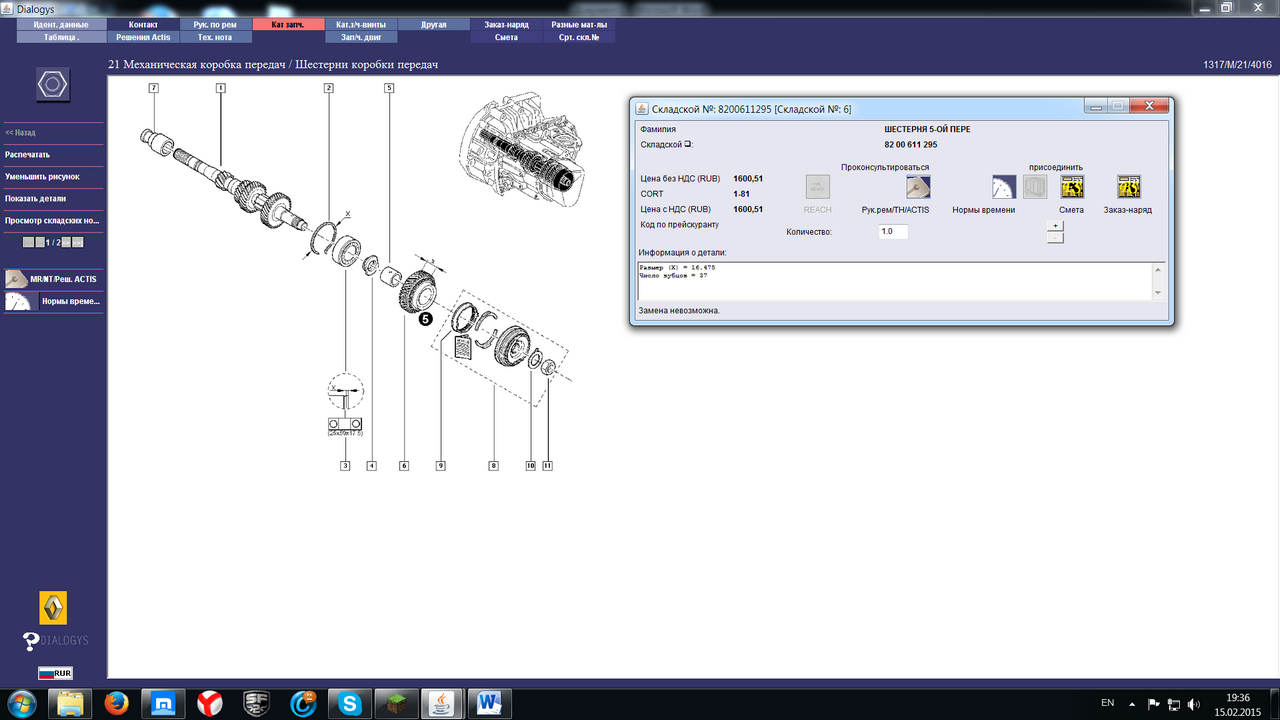The height and width of the screenshot is (720, 1280).
Task: Open Microsoft Word from taskbar
Action: pyautogui.click(x=492, y=704)
